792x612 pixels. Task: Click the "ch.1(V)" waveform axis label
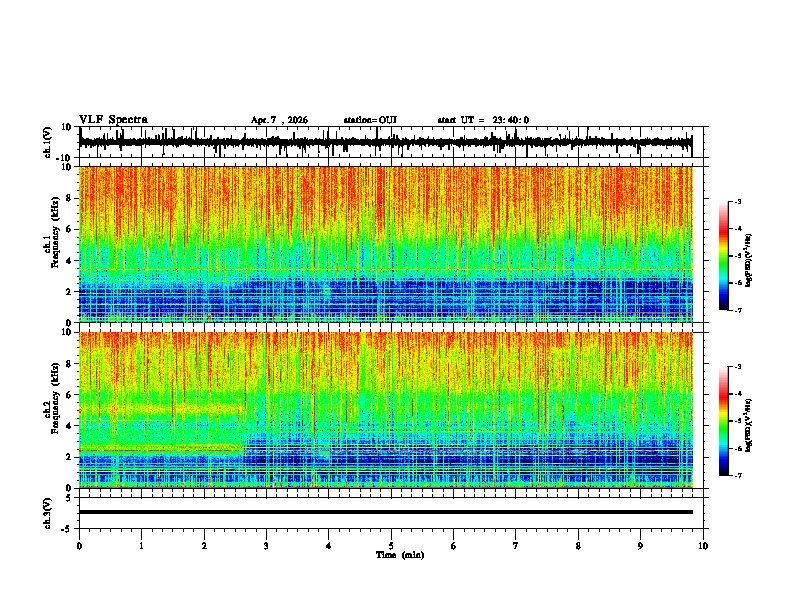pyautogui.click(x=48, y=142)
